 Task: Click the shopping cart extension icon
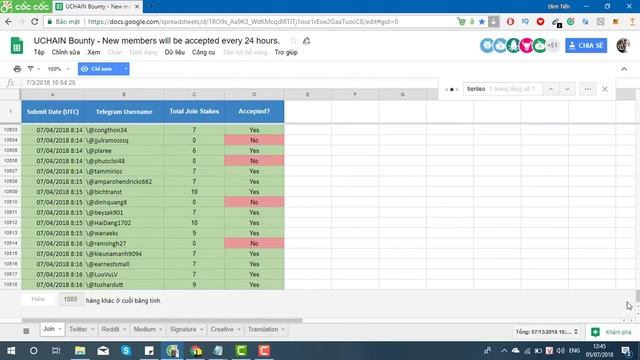tap(461, 22)
